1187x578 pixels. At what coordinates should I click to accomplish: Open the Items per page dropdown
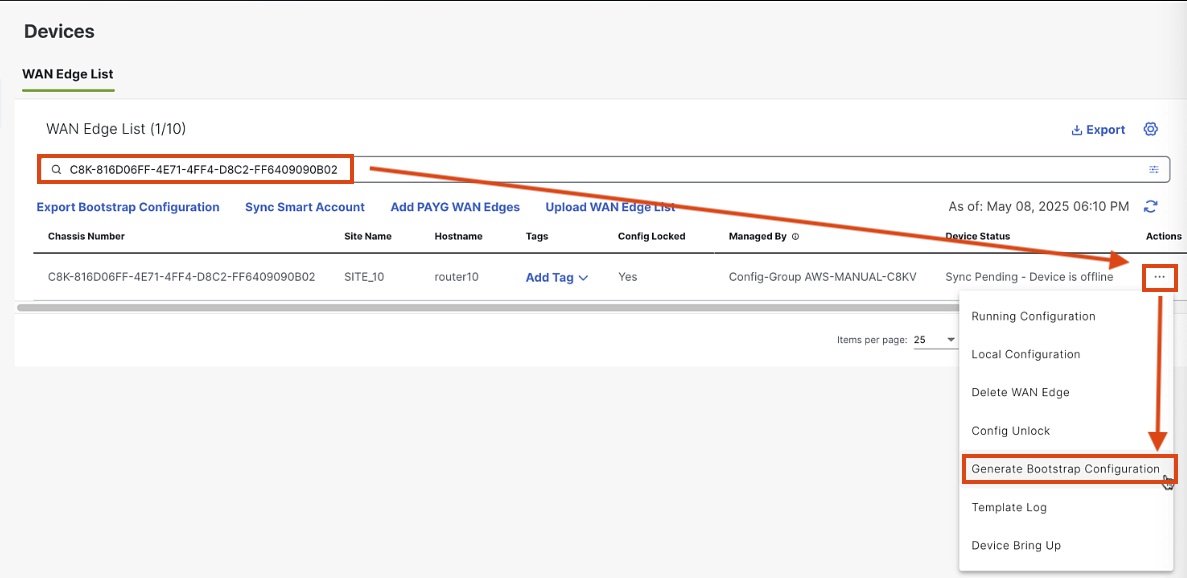(x=935, y=340)
